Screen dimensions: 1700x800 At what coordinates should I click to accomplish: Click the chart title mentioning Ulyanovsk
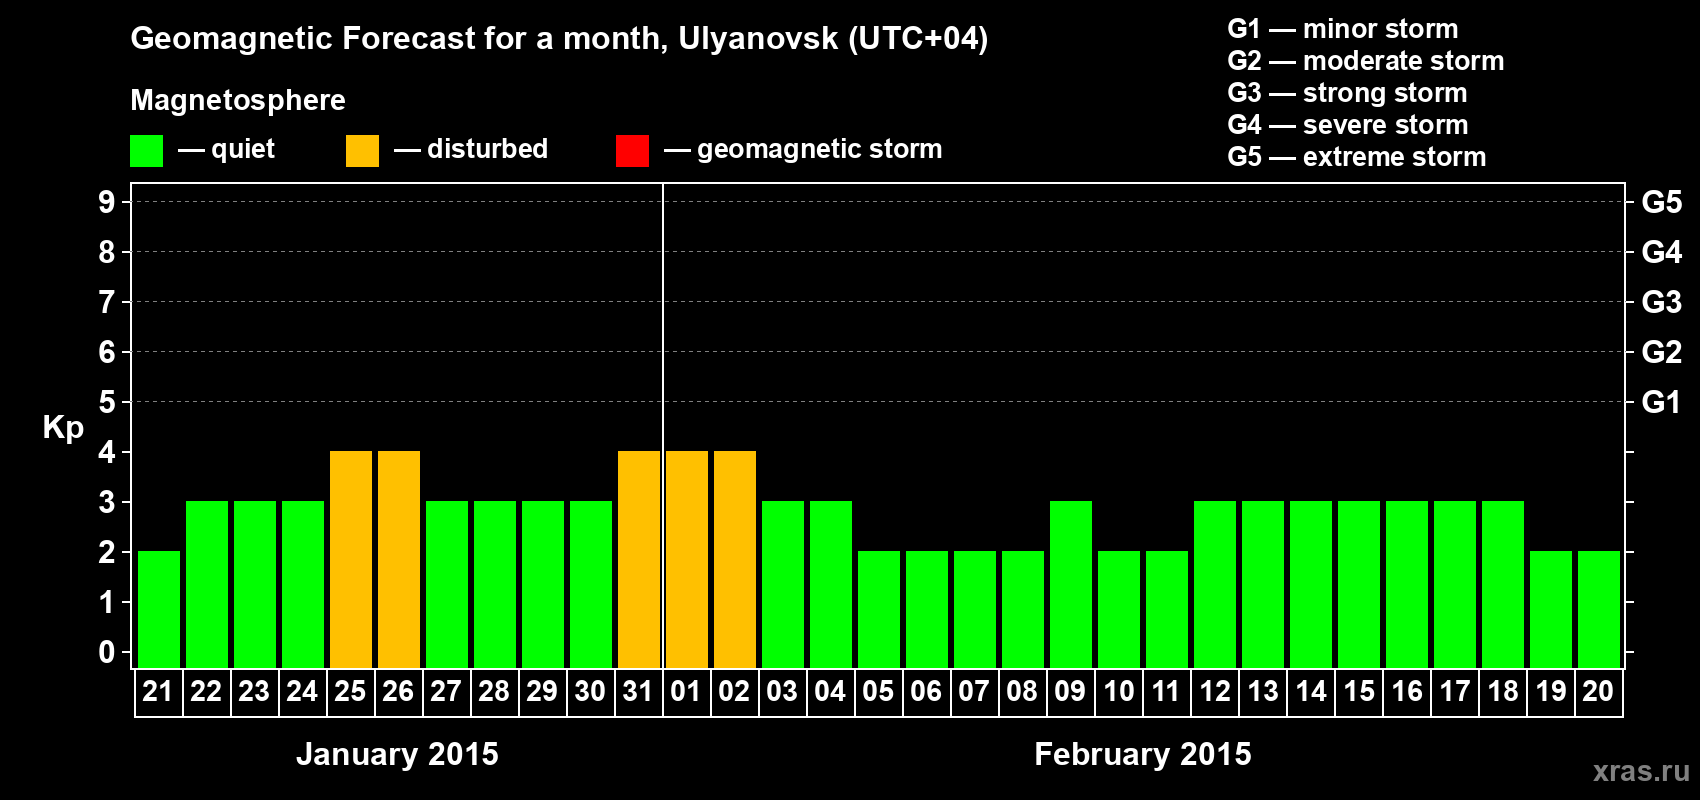(x=559, y=39)
